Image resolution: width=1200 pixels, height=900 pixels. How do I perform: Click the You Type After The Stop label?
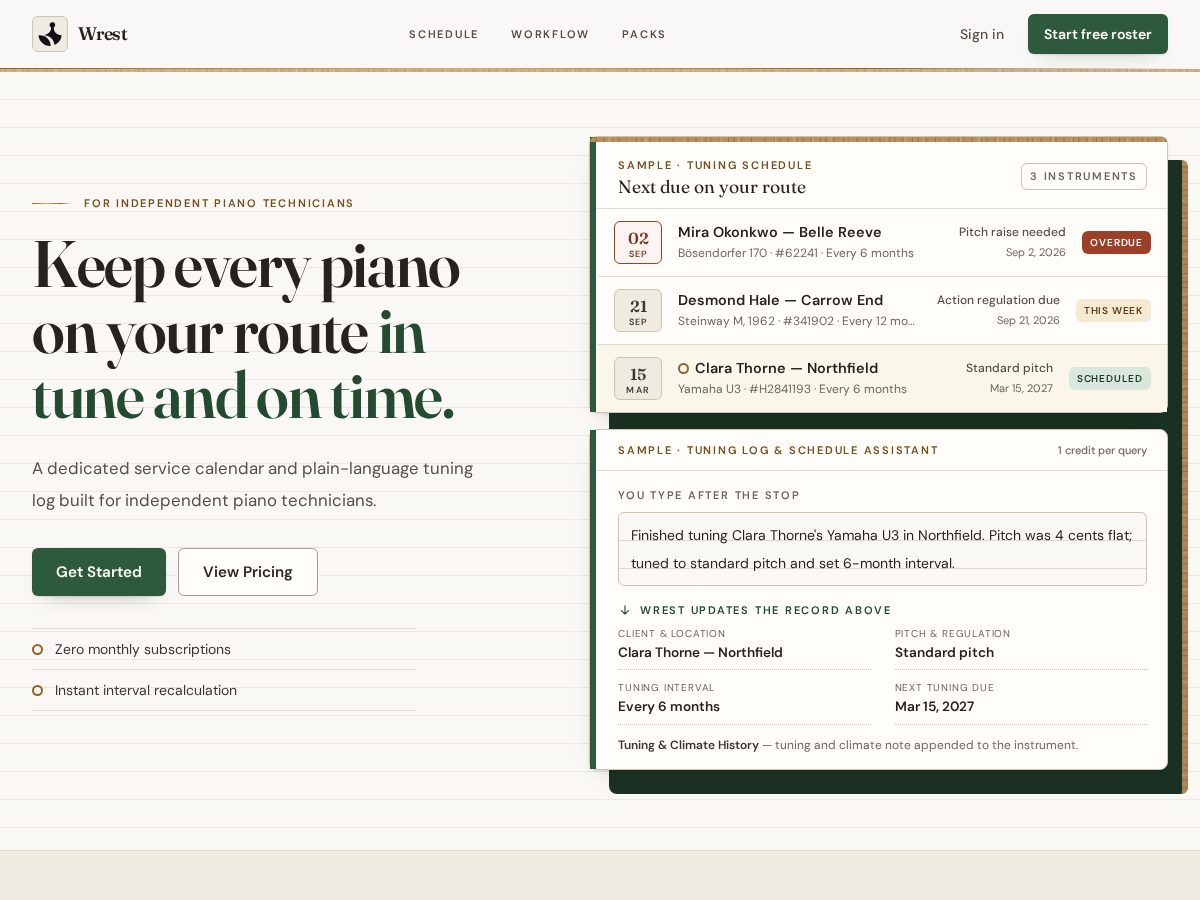pyautogui.click(x=709, y=495)
